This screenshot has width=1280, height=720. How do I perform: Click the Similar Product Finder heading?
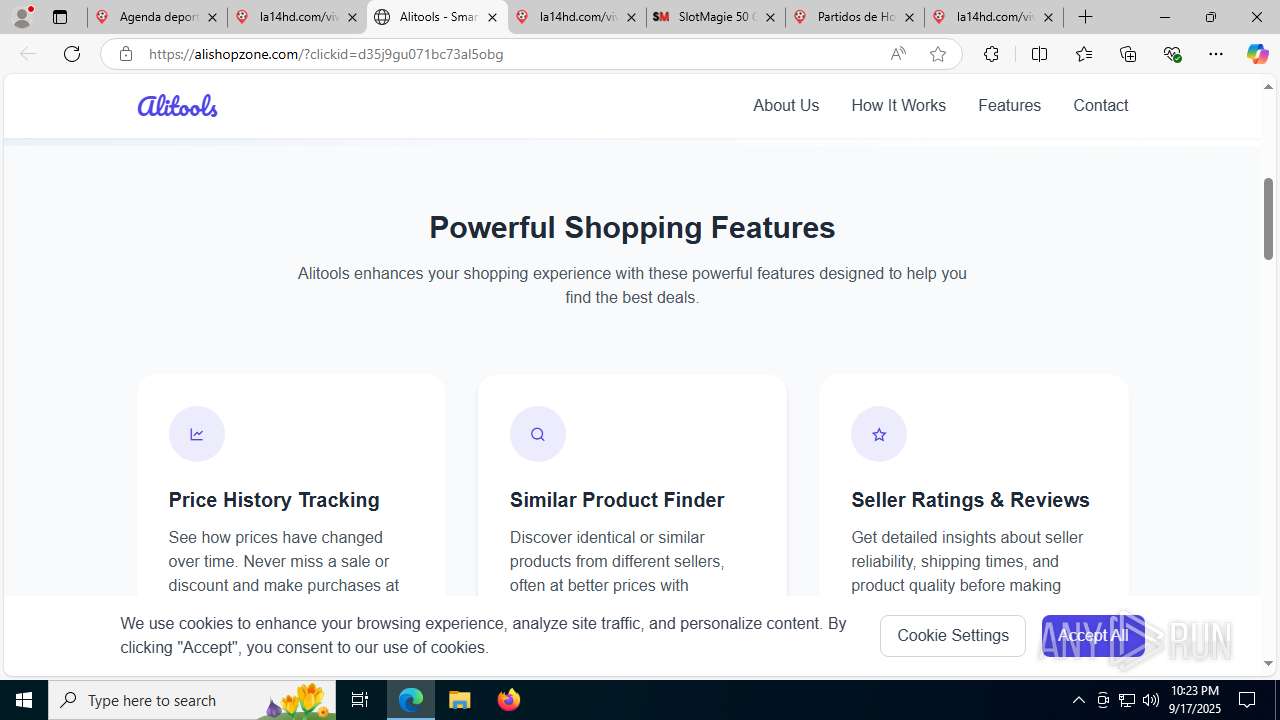pyautogui.click(x=617, y=500)
